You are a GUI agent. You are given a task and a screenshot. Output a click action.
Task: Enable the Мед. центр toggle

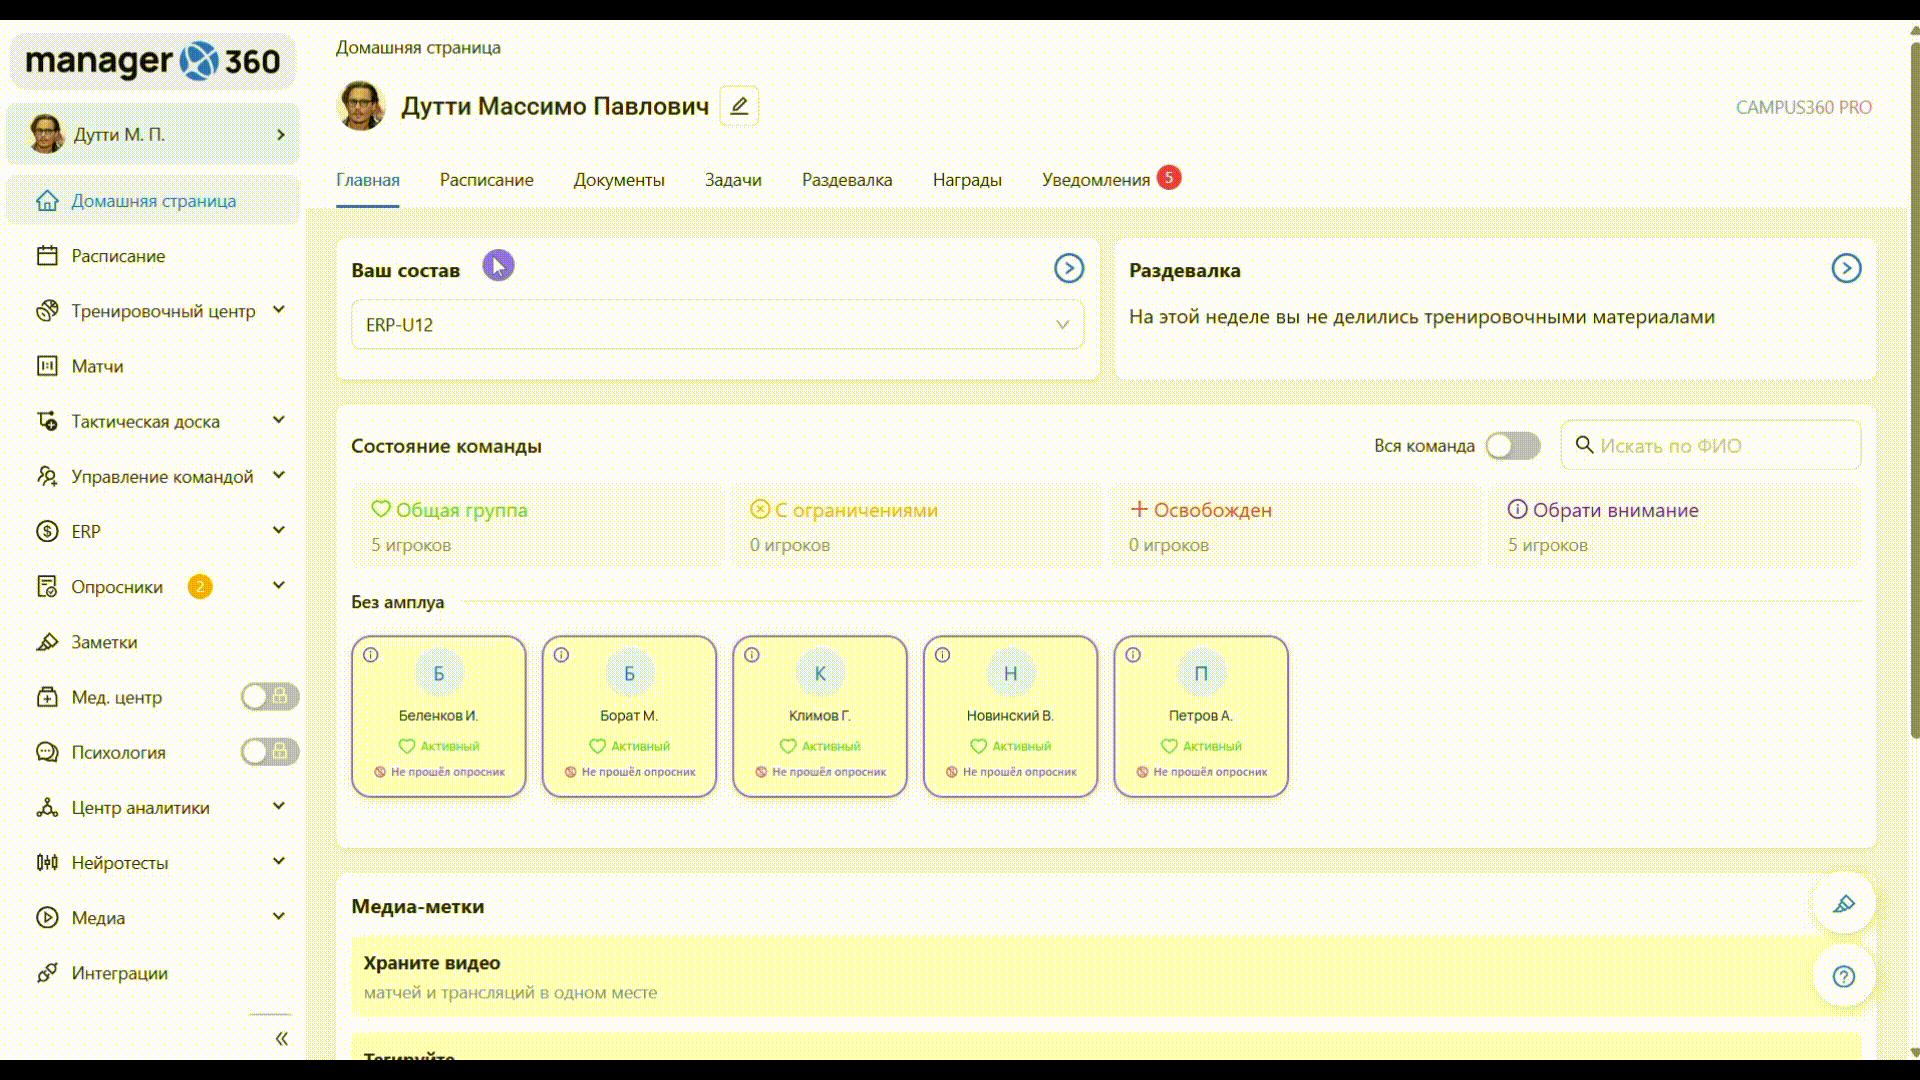(x=269, y=696)
